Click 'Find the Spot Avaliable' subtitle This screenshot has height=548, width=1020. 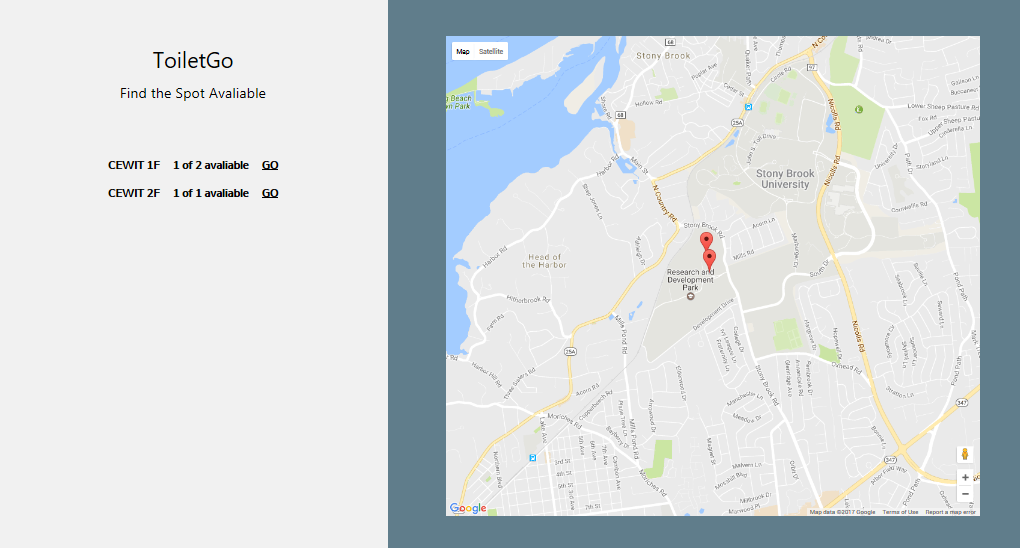click(193, 93)
